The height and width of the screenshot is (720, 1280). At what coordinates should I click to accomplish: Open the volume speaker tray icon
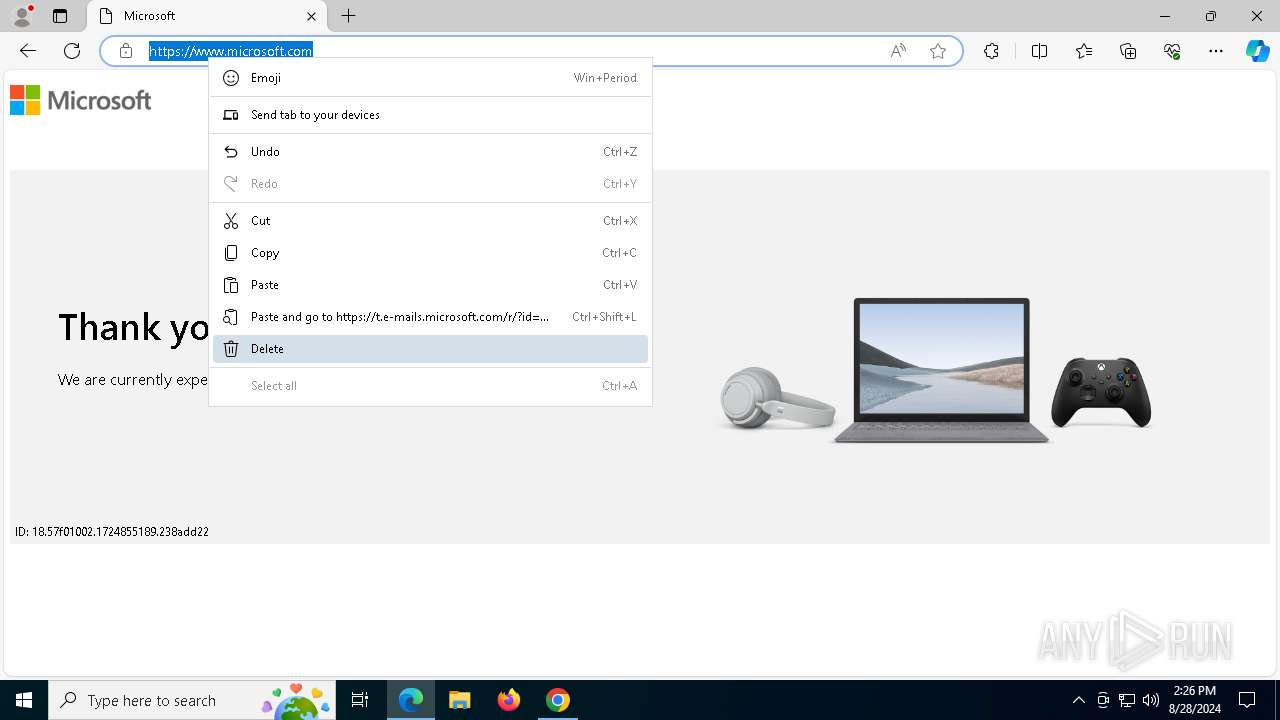tap(1151, 700)
